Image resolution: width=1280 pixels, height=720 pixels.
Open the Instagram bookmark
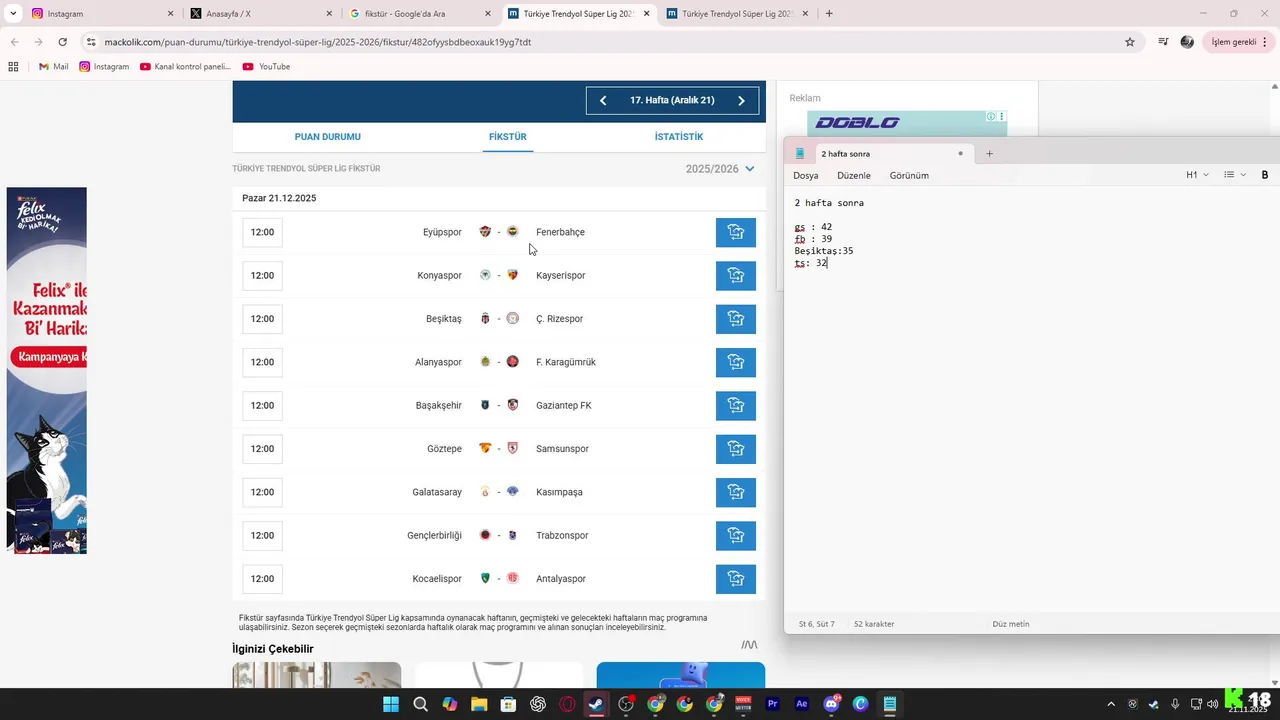(104, 66)
